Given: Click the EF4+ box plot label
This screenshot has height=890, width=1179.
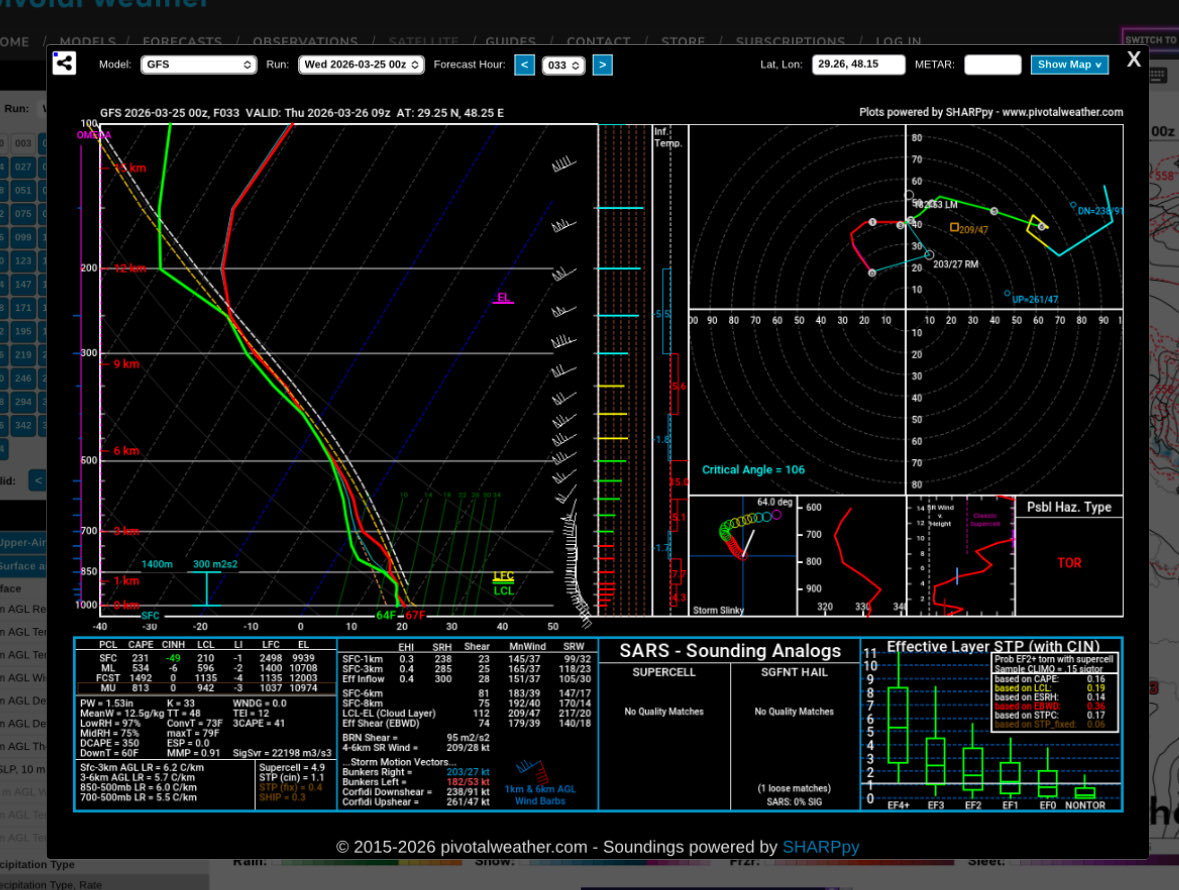Looking at the screenshot, I should pyautogui.click(x=899, y=805).
